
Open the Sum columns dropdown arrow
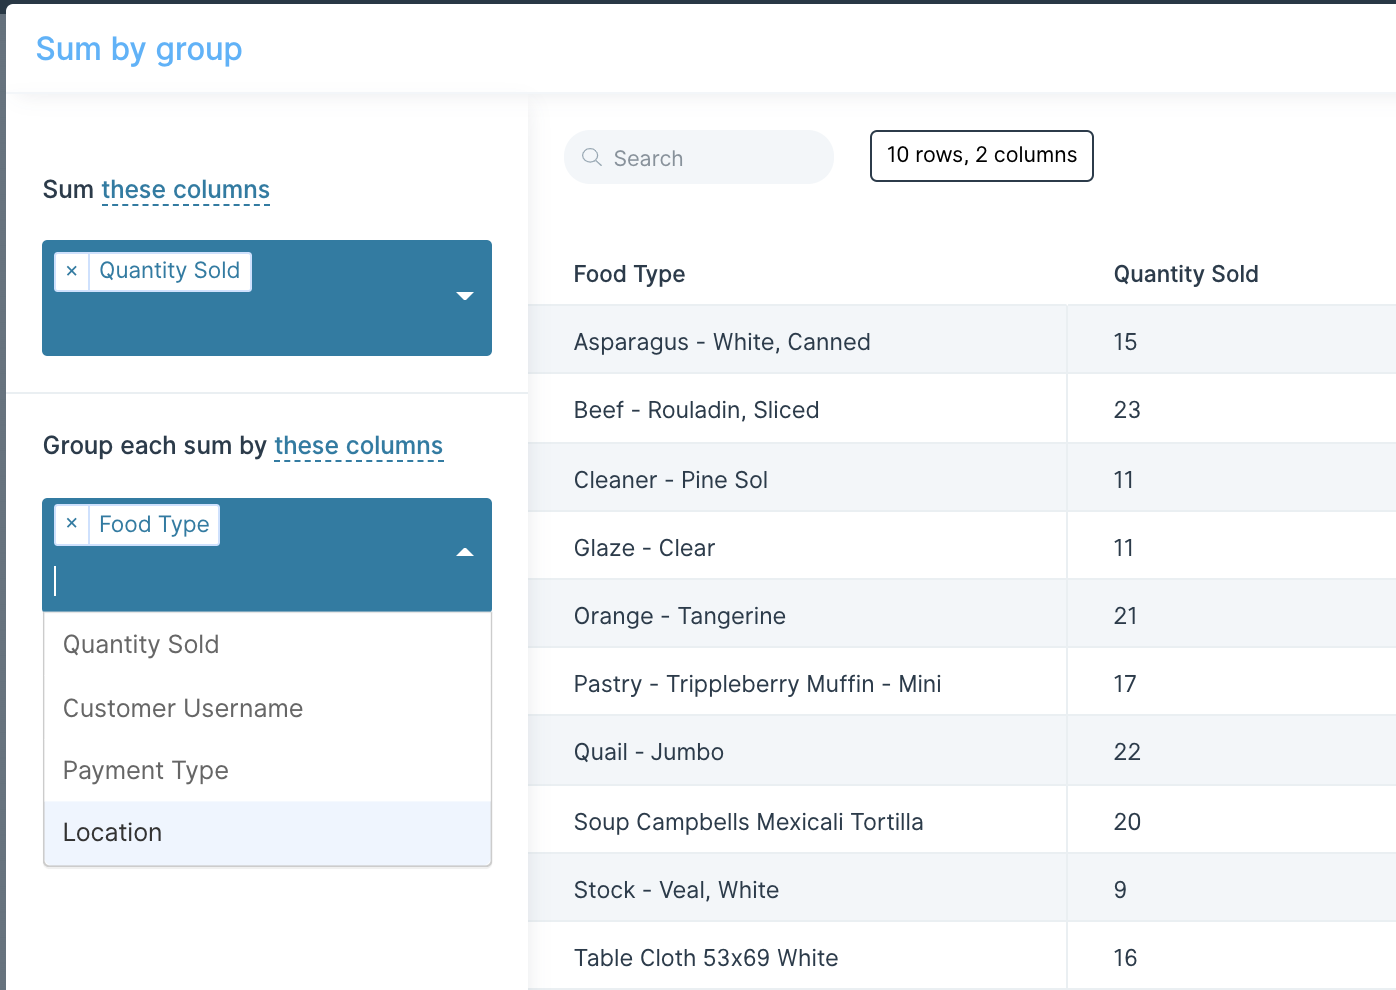pos(464,296)
